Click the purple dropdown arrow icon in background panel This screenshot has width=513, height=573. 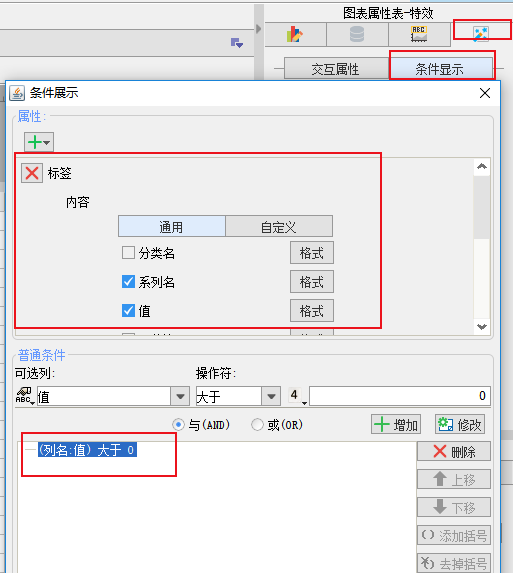[x=237, y=43]
